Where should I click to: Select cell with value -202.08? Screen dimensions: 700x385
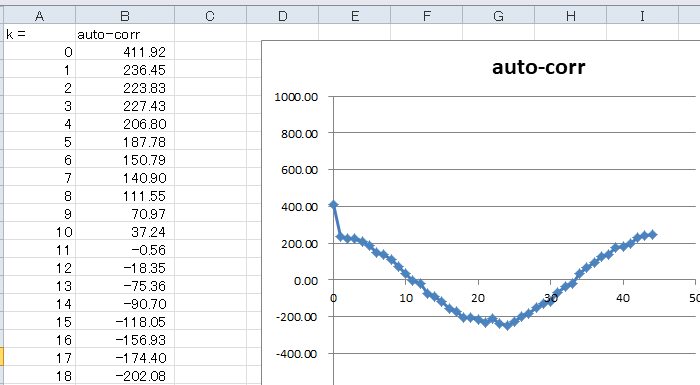(125, 376)
